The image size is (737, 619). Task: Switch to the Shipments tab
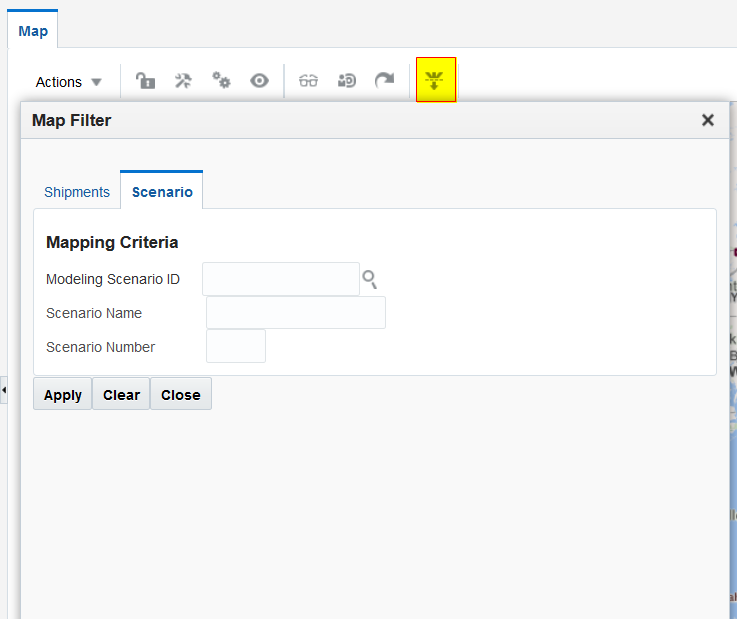pyautogui.click(x=77, y=192)
